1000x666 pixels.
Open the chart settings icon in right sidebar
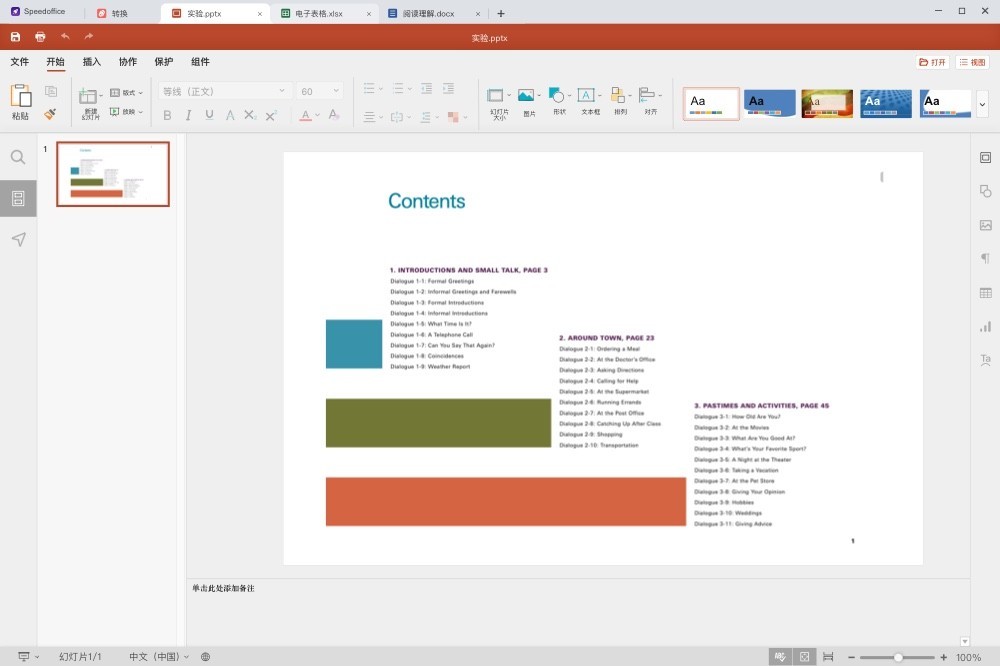pos(985,326)
